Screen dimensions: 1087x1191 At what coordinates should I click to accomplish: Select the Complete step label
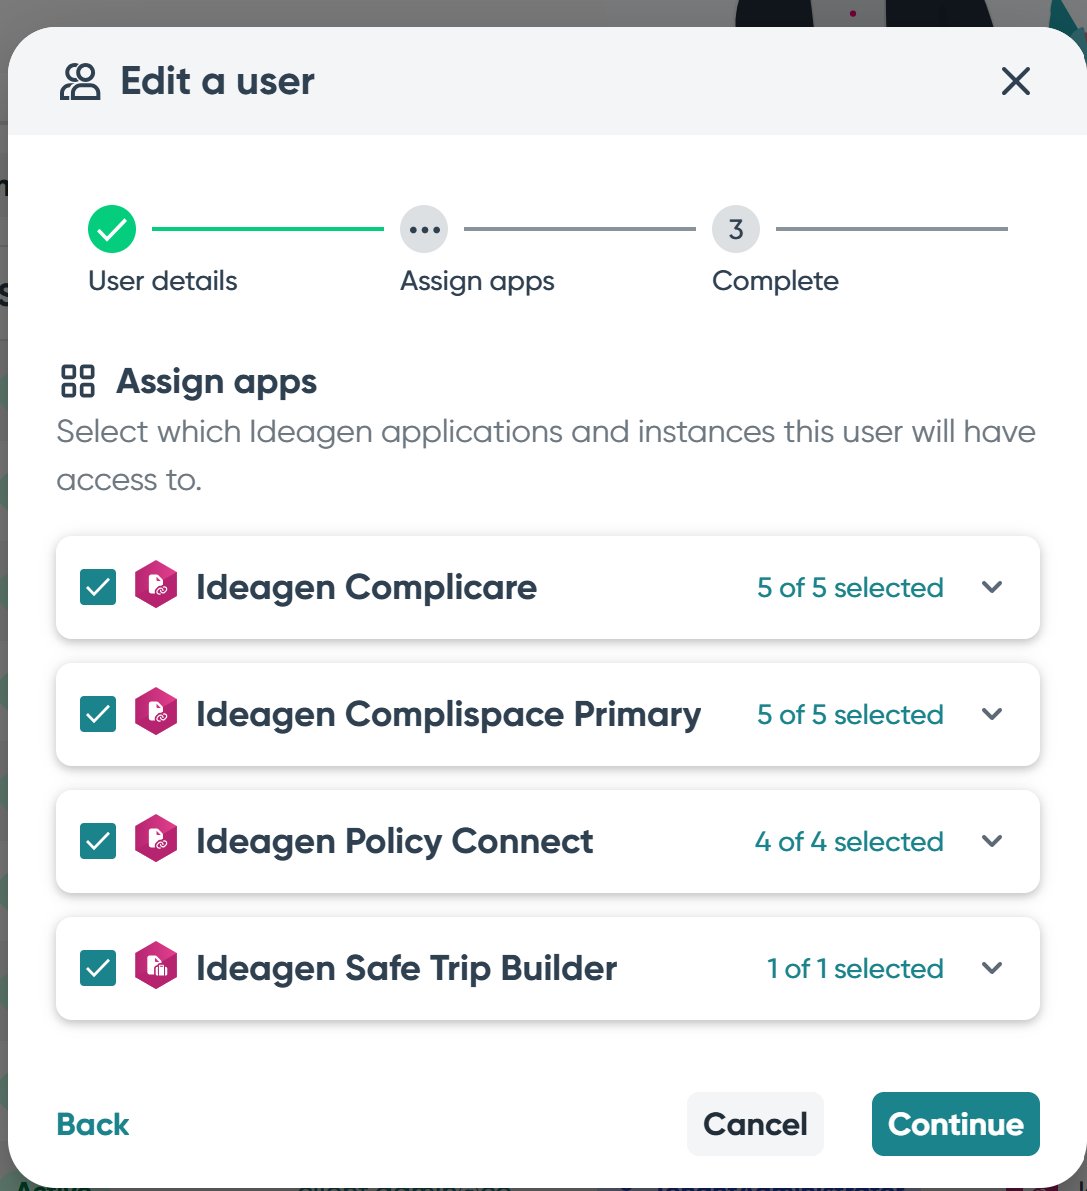(775, 282)
